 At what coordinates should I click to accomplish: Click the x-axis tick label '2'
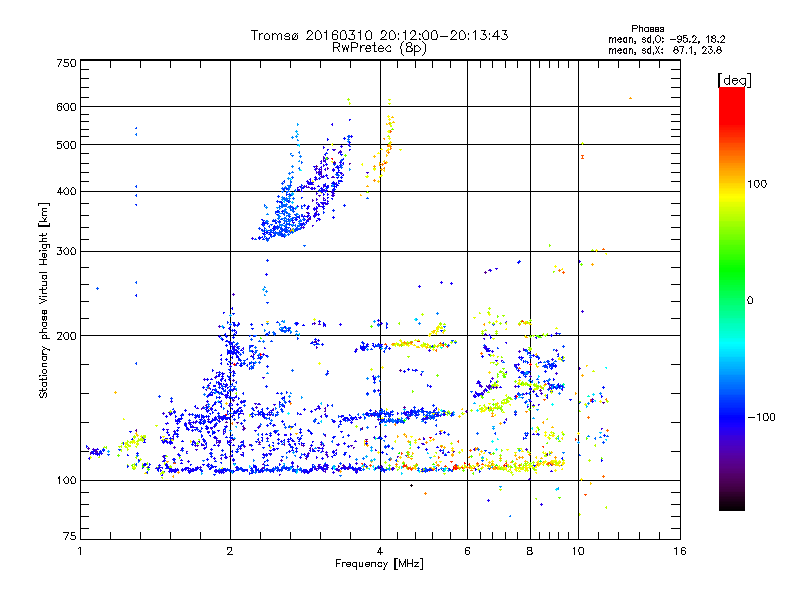pos(230,551)
